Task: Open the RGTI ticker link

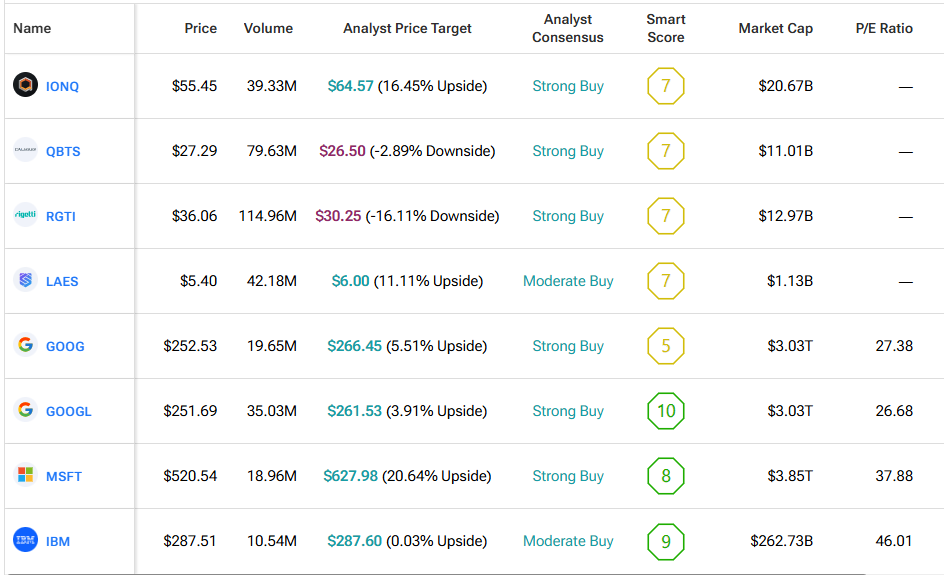Action: pos(61,217)
